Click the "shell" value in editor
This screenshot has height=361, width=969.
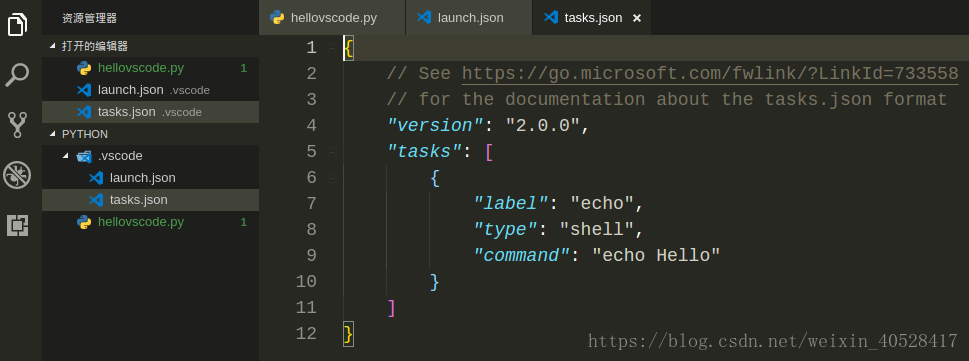(x=597, y=229)
